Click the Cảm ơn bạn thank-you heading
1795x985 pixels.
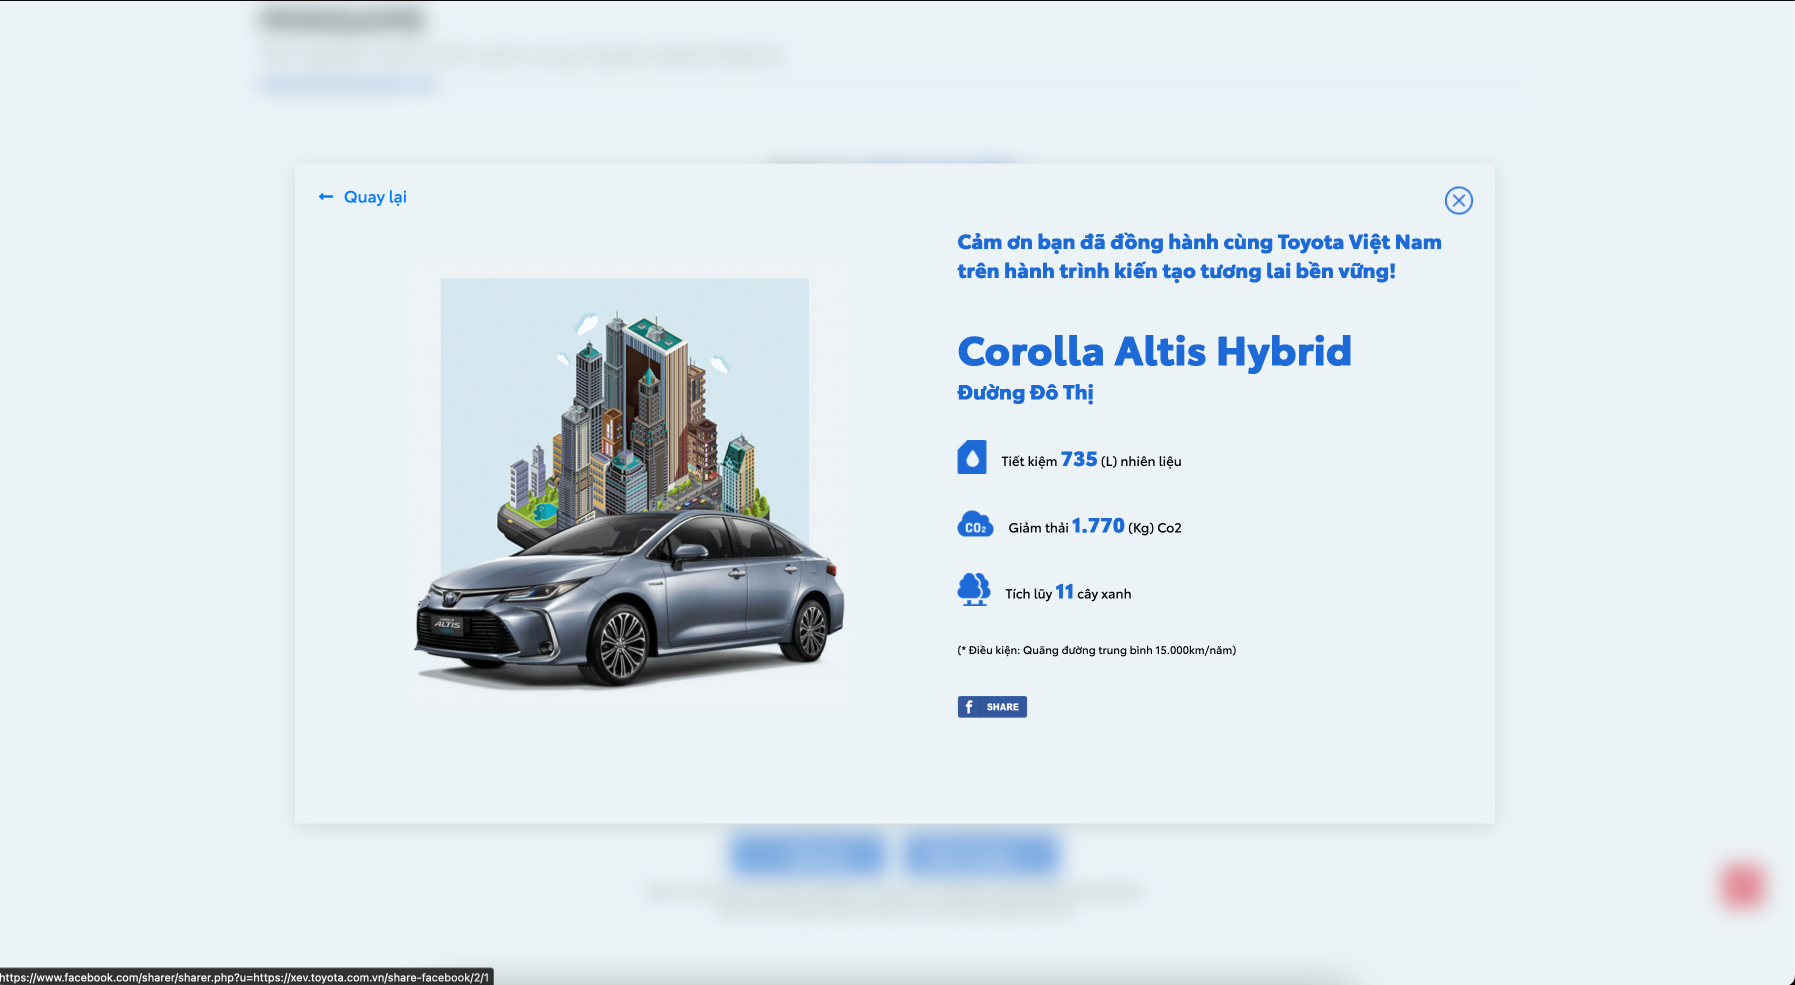pyautogui.click(x=1199, y=256)
